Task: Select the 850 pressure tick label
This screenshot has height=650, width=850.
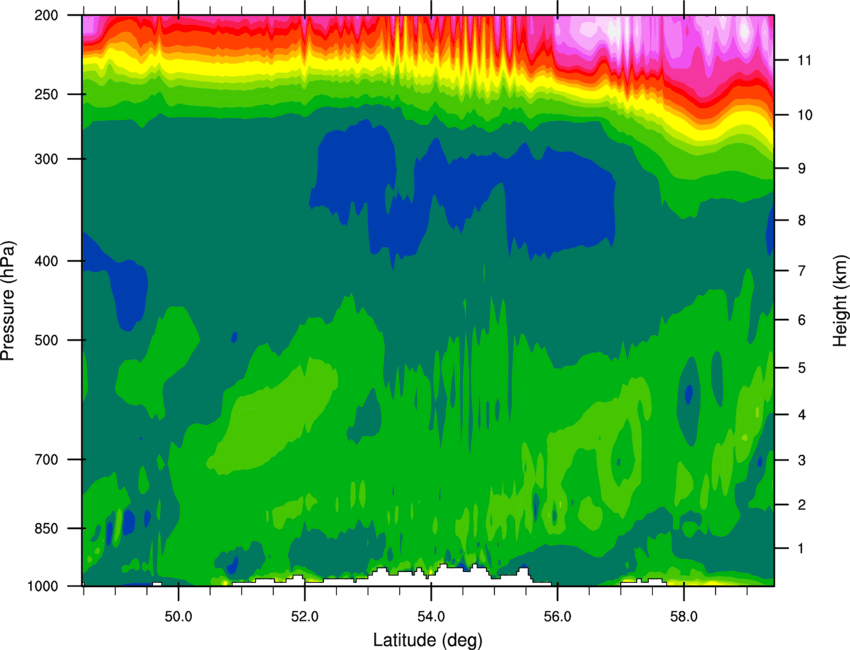Action: click(x=46, y=528)
